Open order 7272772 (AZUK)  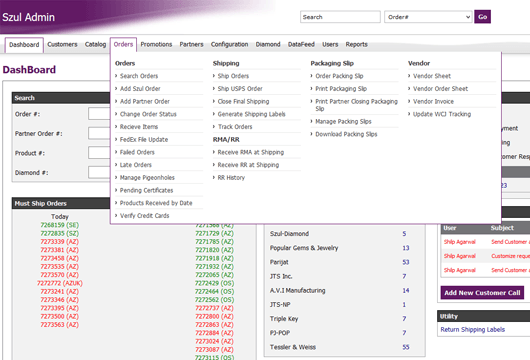[x=60, y=283]
